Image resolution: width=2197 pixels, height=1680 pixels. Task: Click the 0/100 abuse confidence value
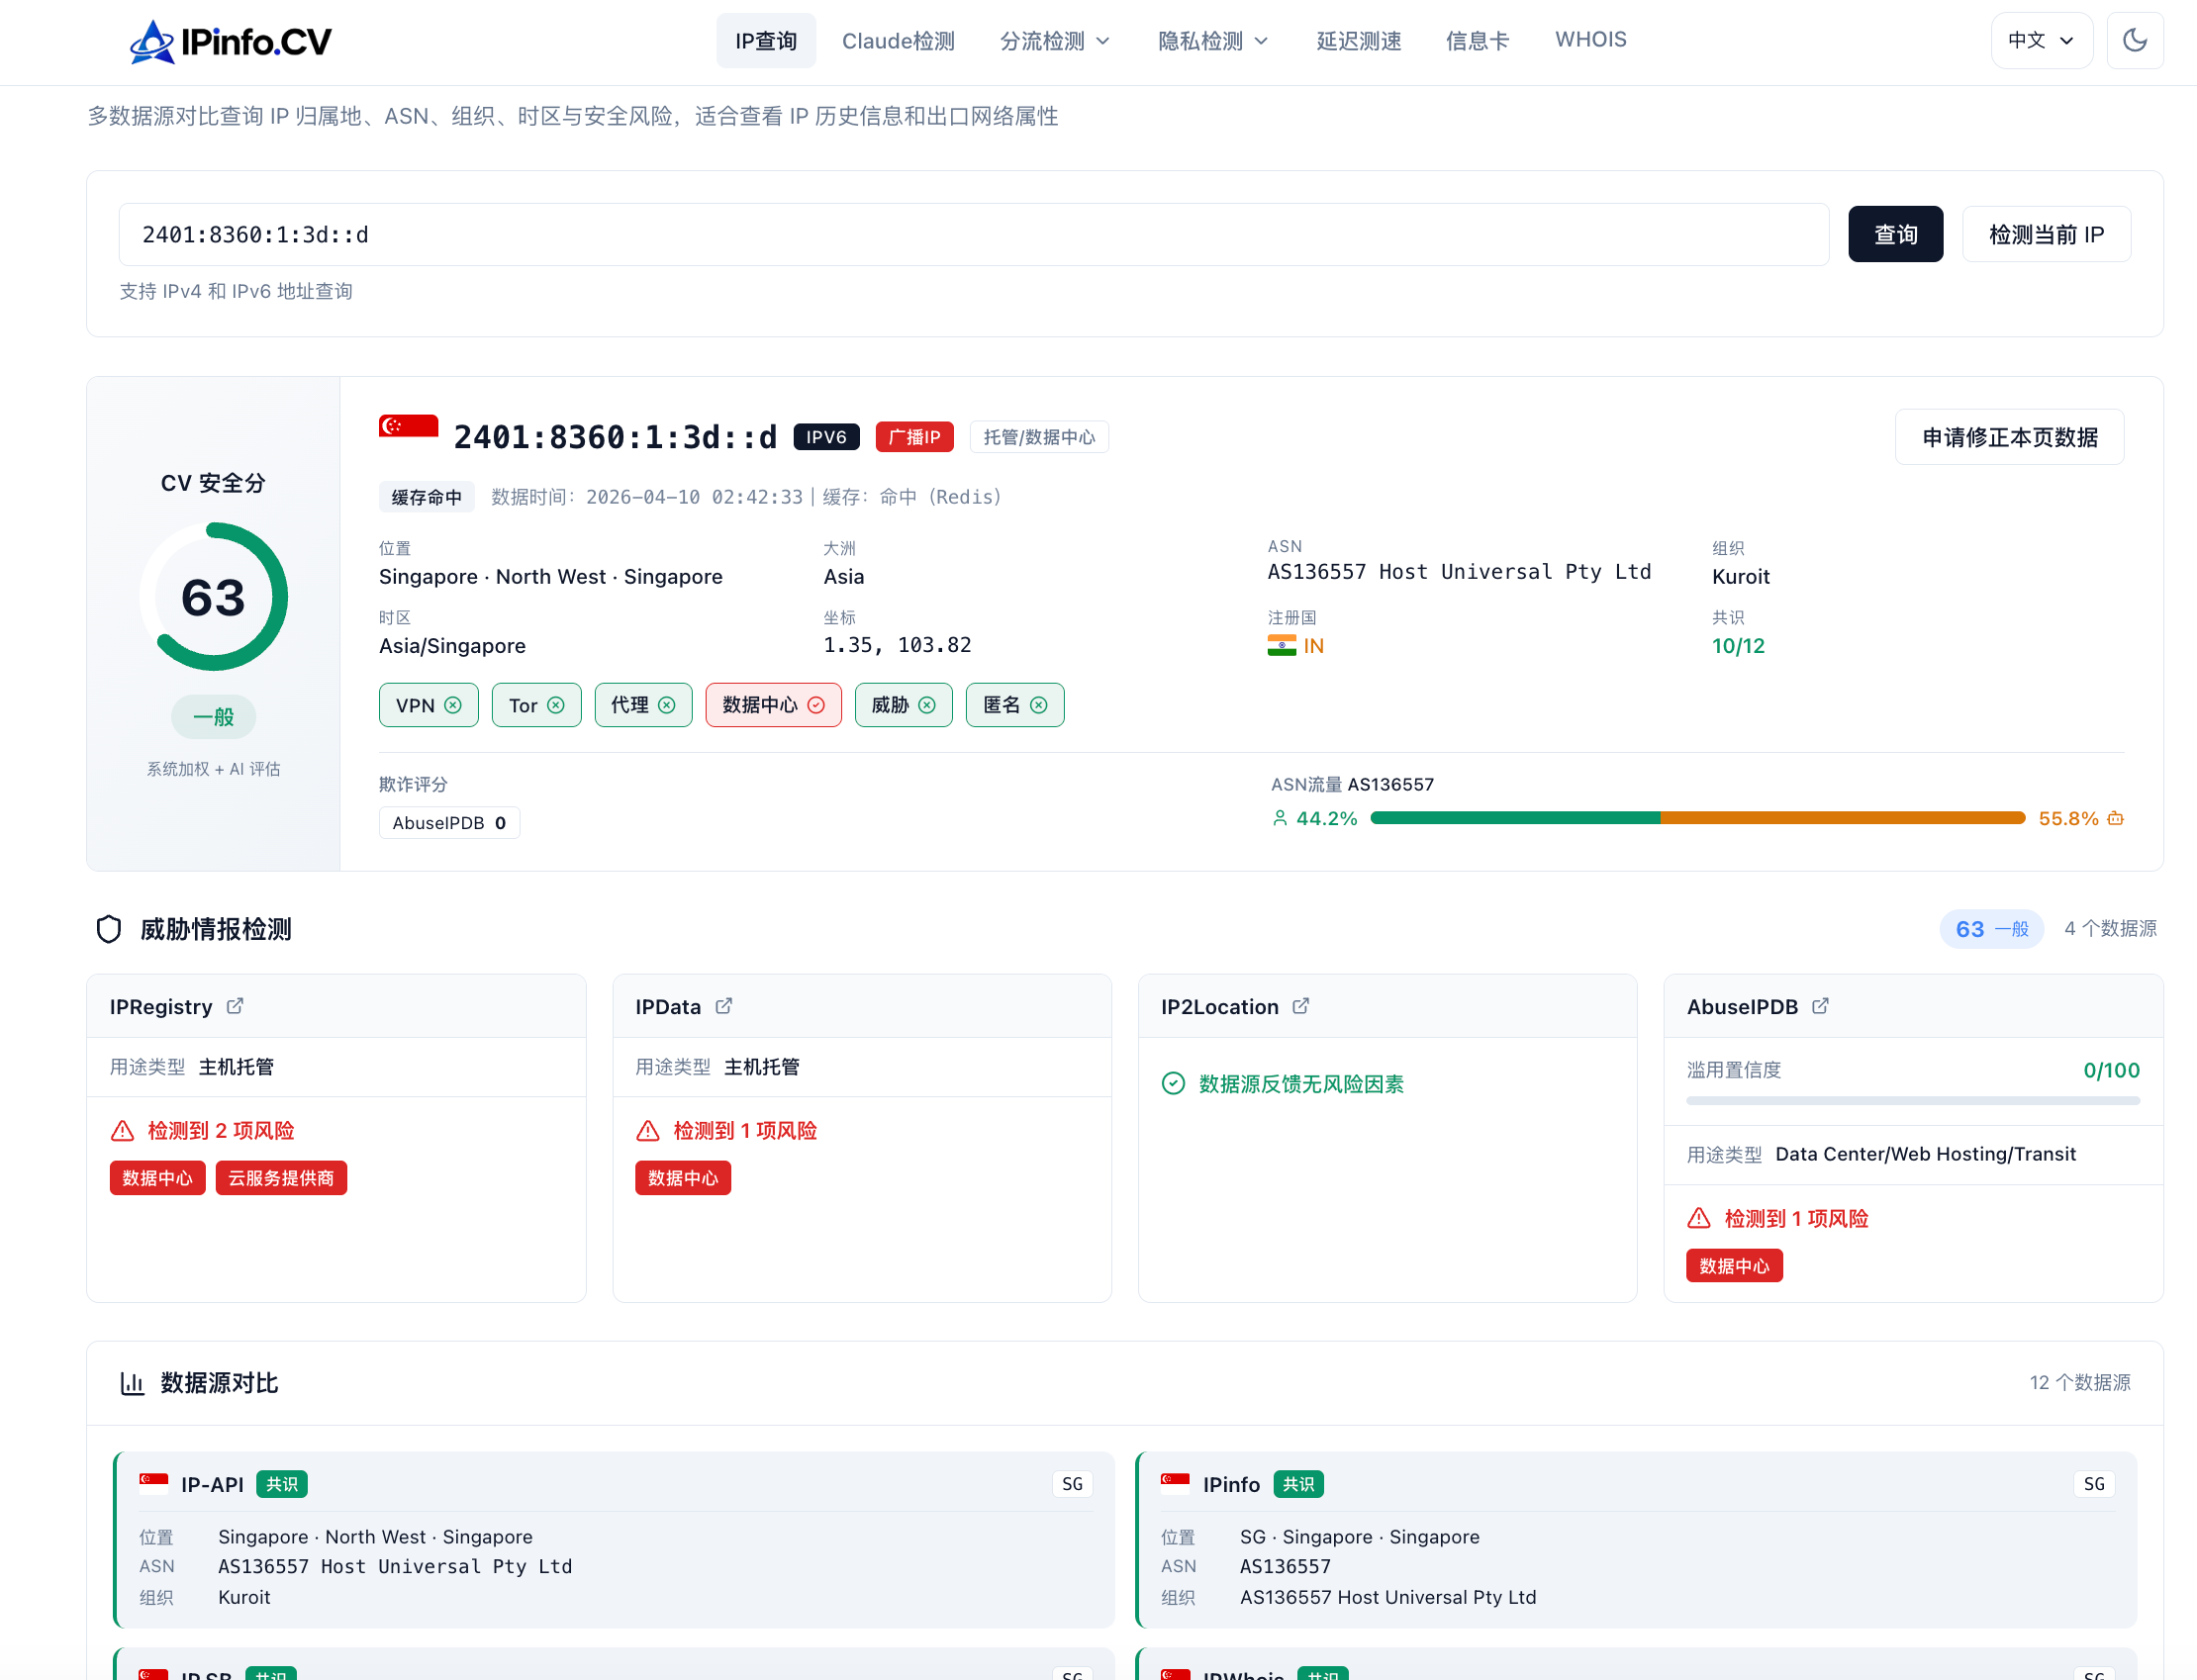coord(2111,1070)
